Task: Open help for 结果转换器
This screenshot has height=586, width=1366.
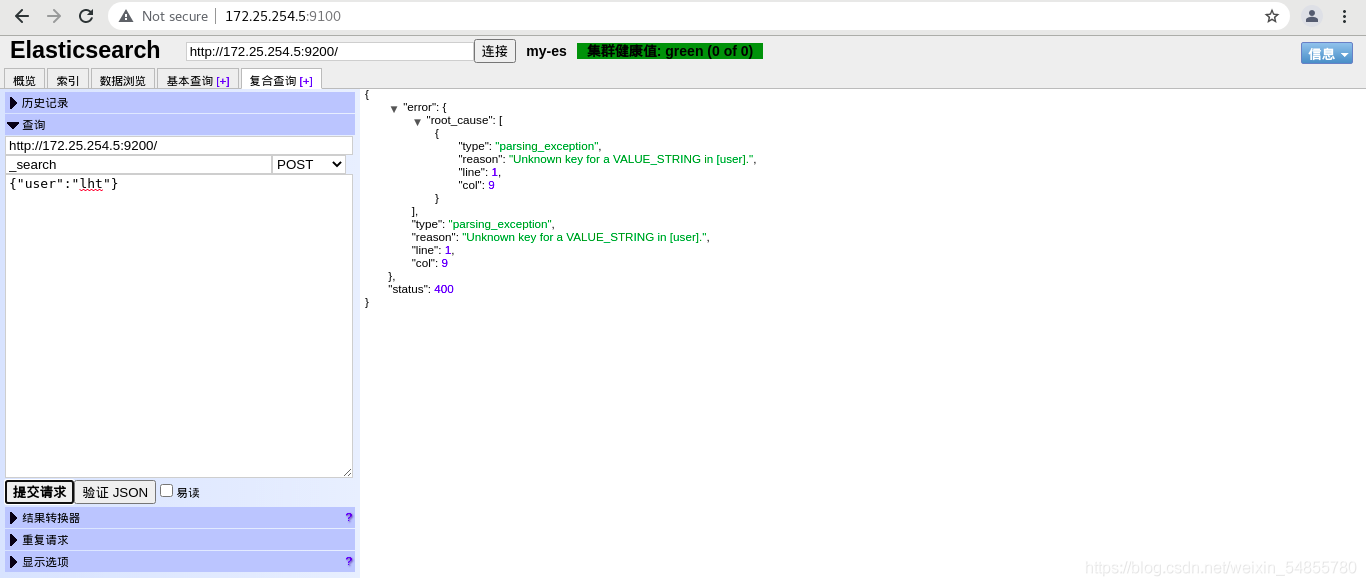Action: pyautogui.click(x=349, y=517)
